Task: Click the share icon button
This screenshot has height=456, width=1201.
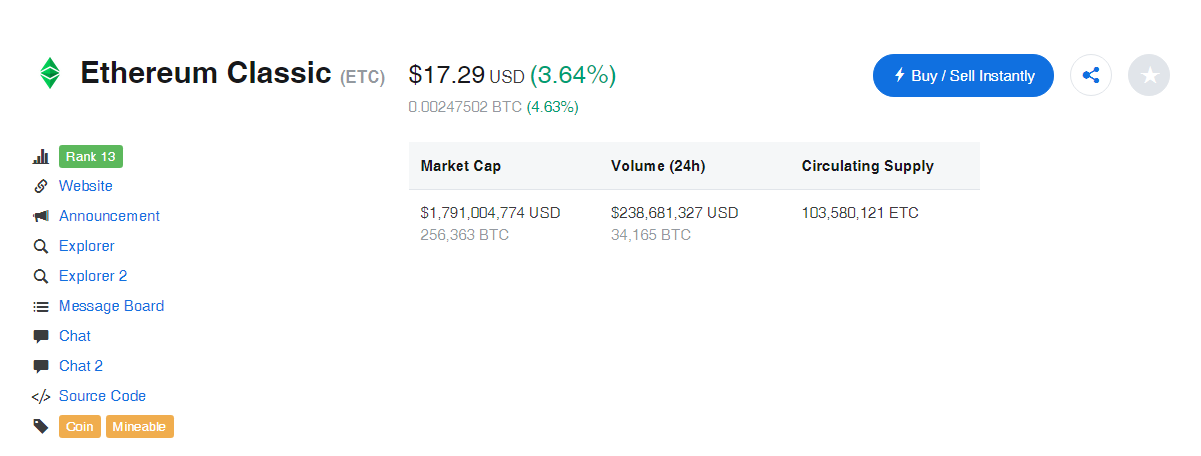Action: click(x=1091, y=75)
